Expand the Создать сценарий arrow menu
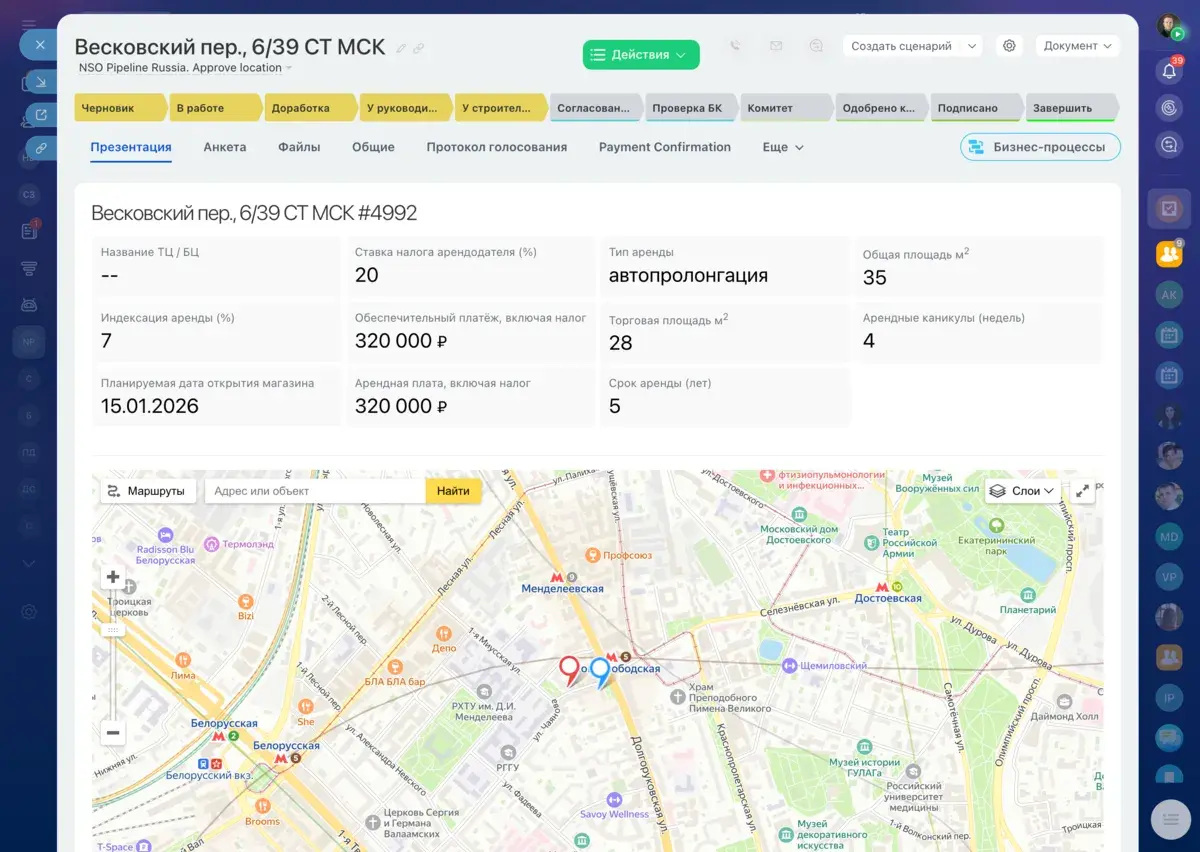The width and height of the screenshot is (1200, 852). (972, 46)
